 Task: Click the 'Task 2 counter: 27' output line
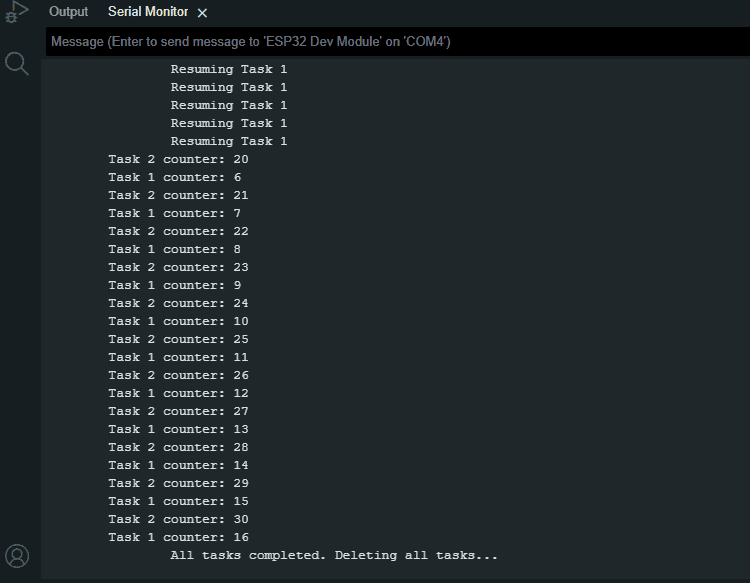tap(178, 411)
